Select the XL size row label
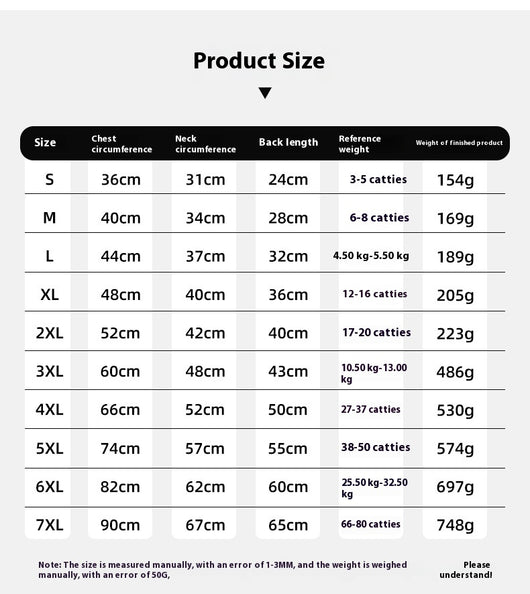Image resolution: width=530 pixels, height=594 pixels. [50, 294]
